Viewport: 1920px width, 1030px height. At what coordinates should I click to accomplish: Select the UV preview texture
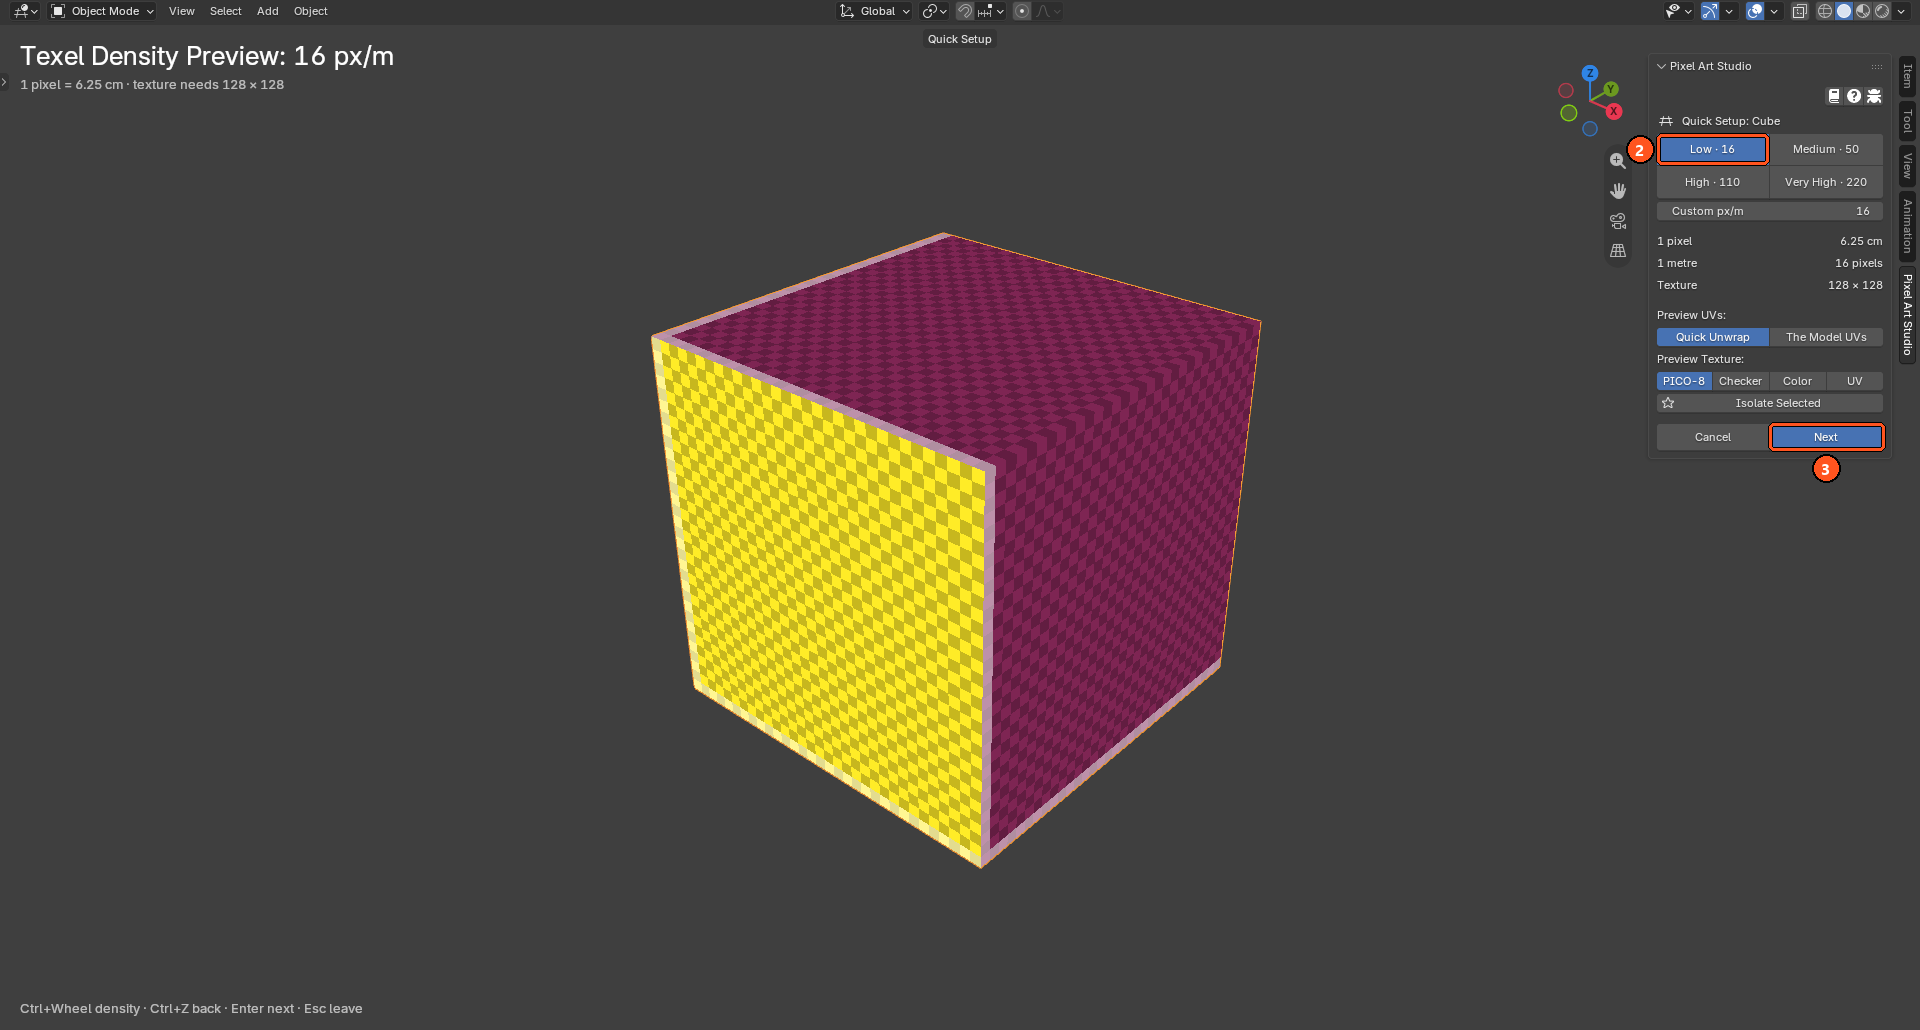[1855, 381]
